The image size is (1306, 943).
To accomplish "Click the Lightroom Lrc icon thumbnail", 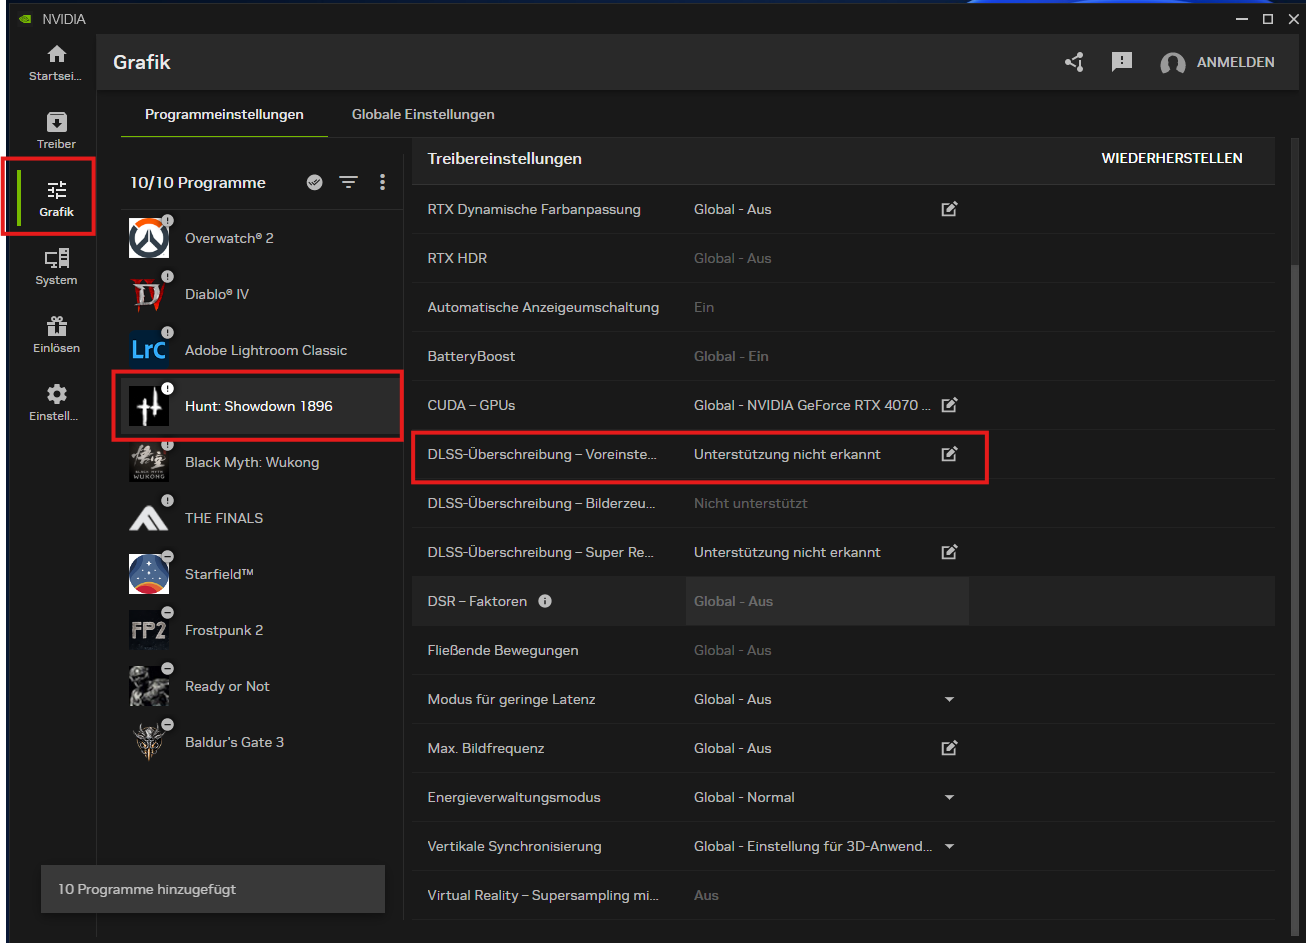I will click(x=149, y=350).
